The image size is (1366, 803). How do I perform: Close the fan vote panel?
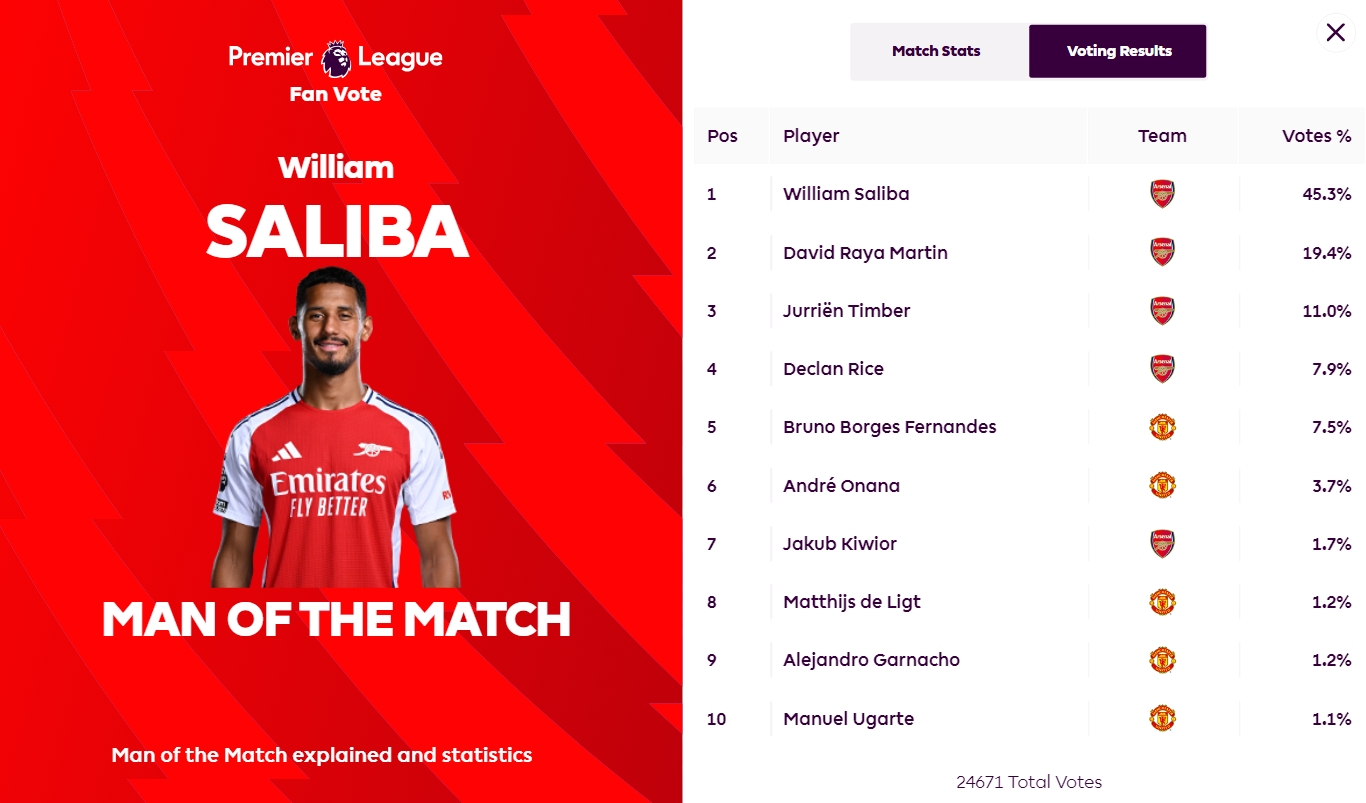coord(1335,33)
